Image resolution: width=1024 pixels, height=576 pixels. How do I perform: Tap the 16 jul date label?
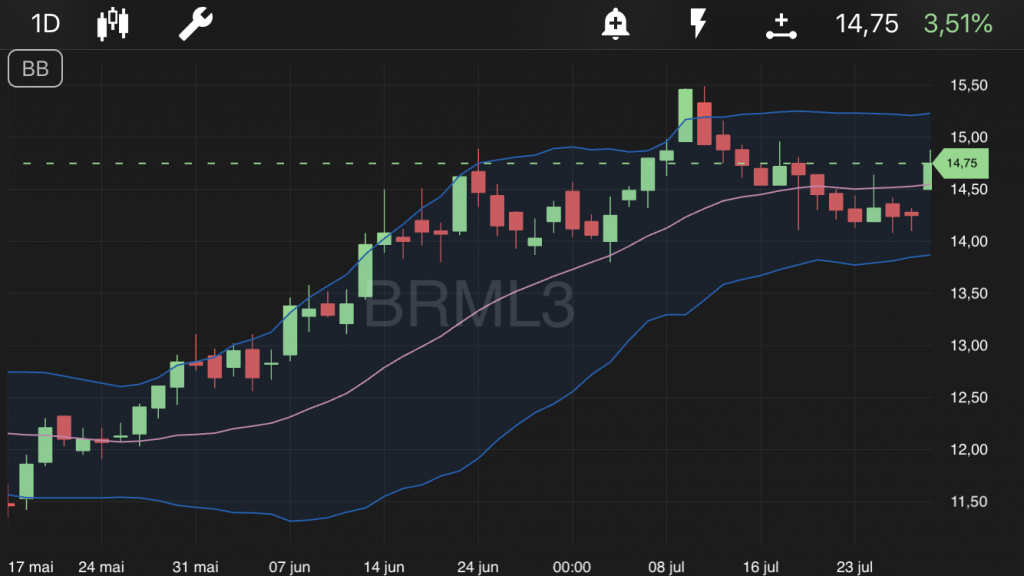[761, 567]
